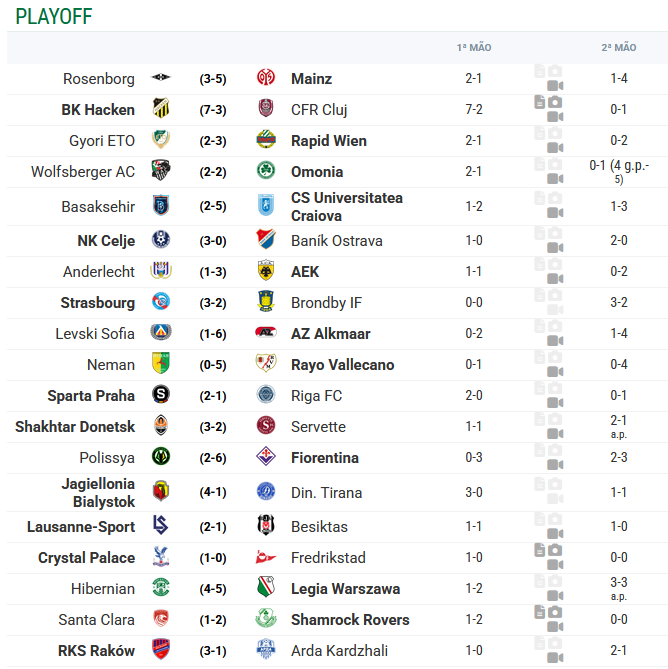Click the Sparta Praha club crest
668x669 pixels.
click(x=161, y=395)
